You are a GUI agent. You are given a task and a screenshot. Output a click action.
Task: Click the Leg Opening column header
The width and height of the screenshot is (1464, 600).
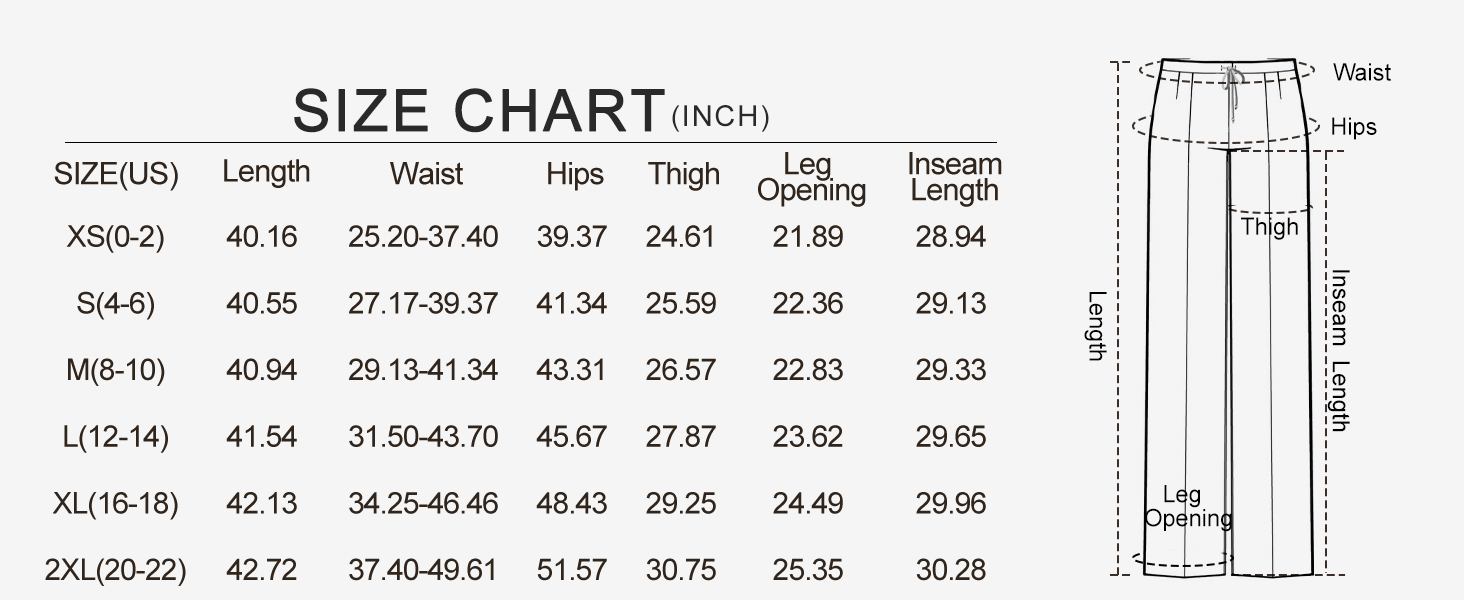click(811, 177)
